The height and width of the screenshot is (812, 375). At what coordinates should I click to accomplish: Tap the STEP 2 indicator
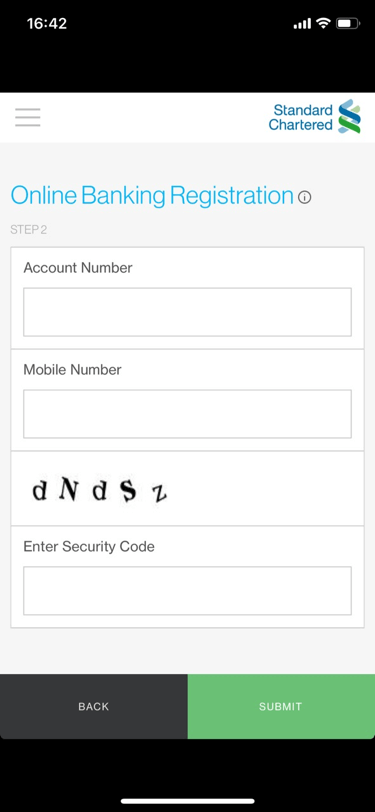tap(28, 229)
